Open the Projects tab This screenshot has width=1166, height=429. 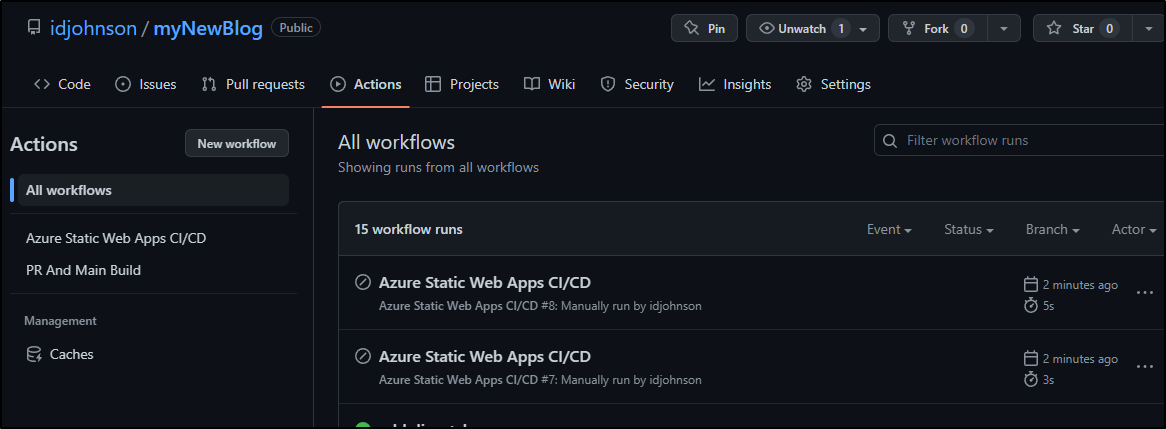pyautogui.click(x=462, y=84)
